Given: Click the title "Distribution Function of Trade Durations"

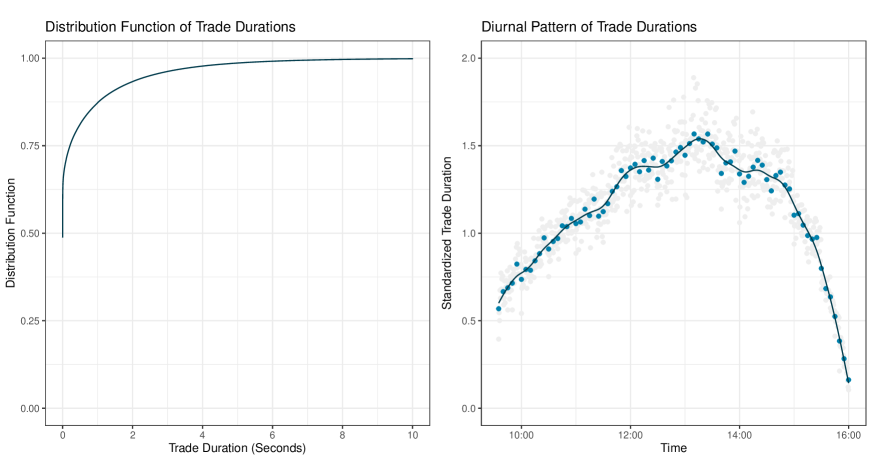Looking at the screenshot, I should tap(170, 27).
